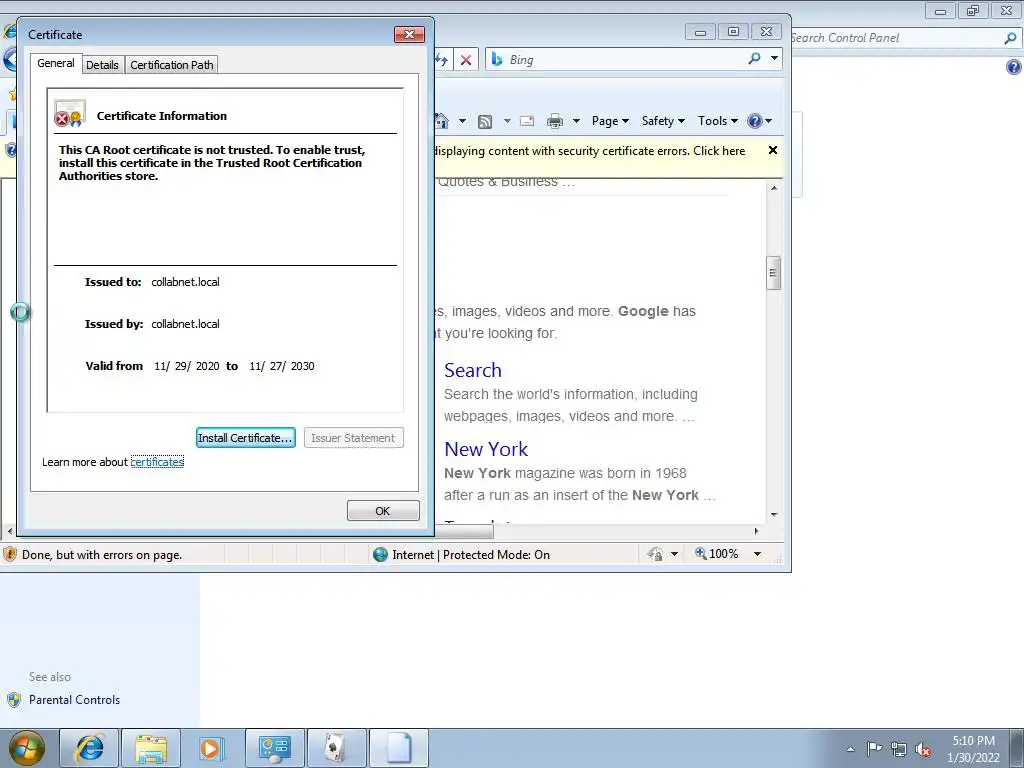
Task: Click the scroll up arrow on page
Action: coord(773,188)
